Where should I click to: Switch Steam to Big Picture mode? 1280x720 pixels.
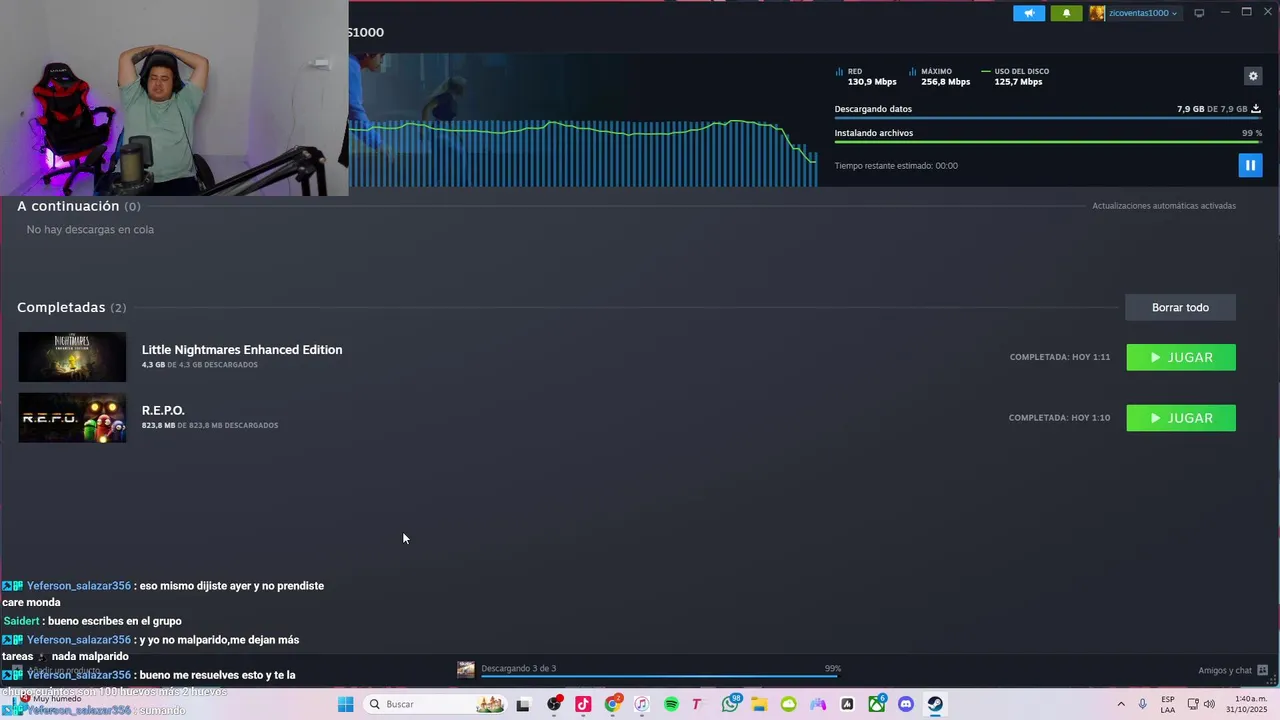1199,13
